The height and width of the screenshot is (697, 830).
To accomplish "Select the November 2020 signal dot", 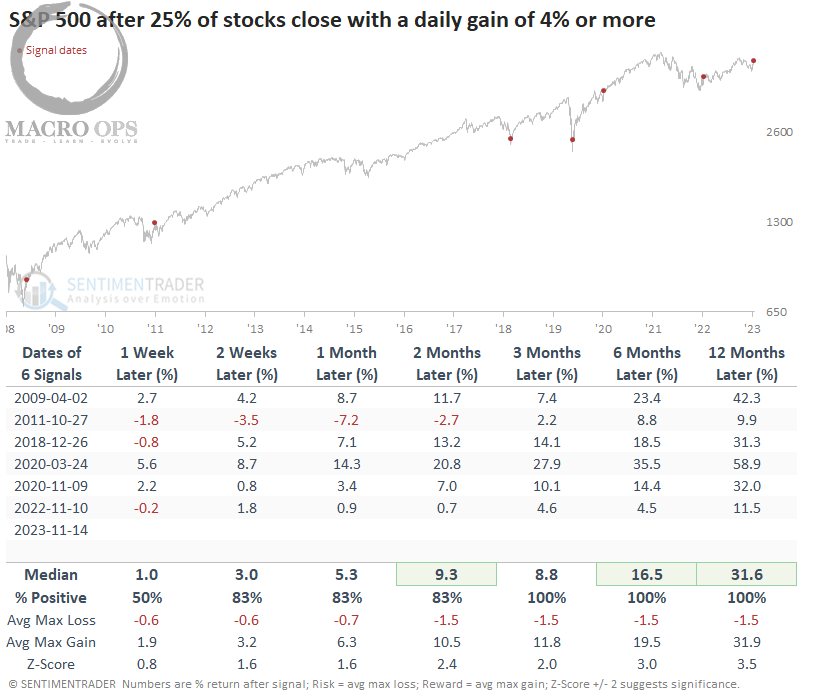I will [x=603, y=90].
